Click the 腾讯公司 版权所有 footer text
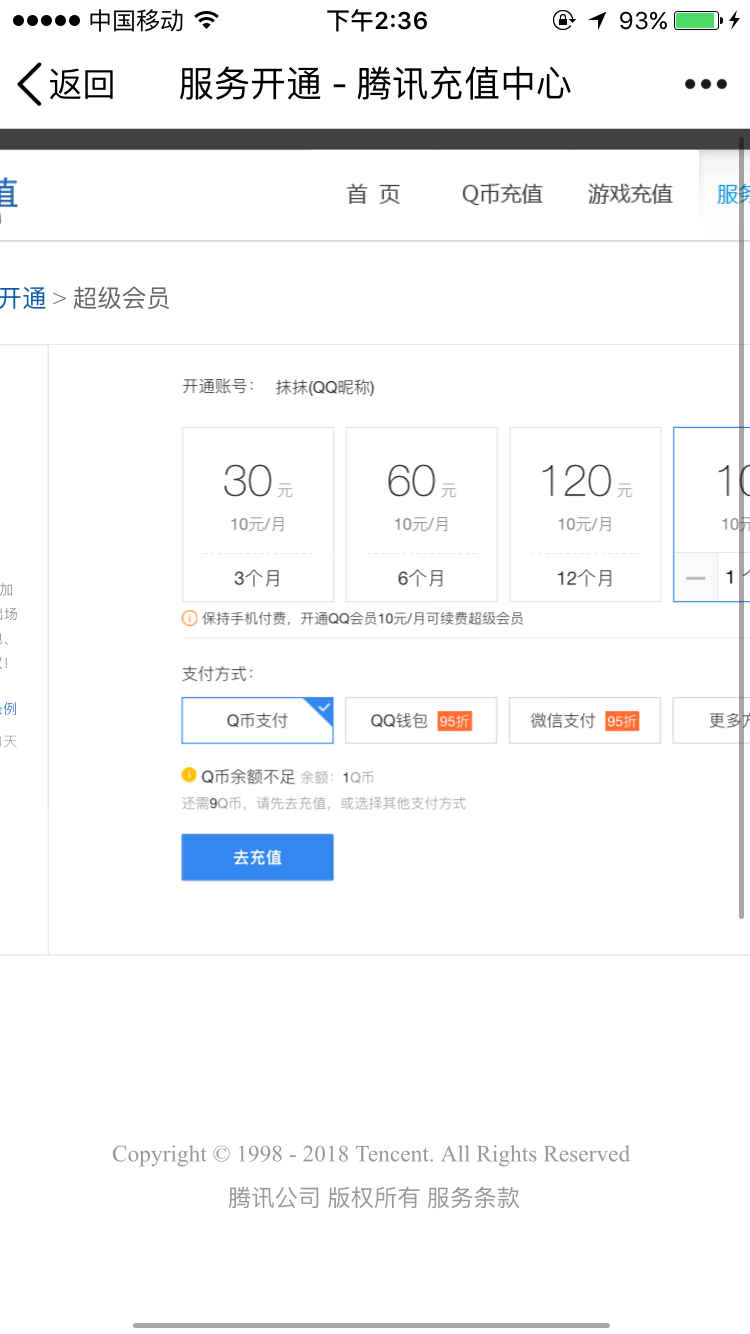Screen dimensions: 750x1334 point(324,1197)
